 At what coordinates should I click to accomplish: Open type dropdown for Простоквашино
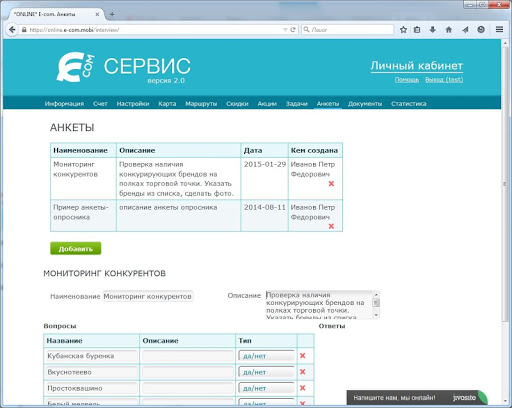[x=266, y=388]
